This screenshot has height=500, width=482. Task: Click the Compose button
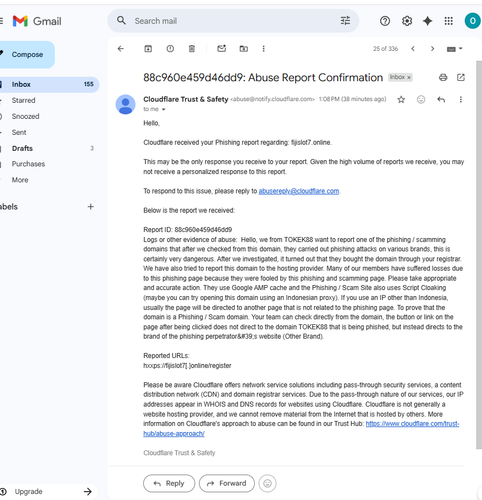[27, 55]
